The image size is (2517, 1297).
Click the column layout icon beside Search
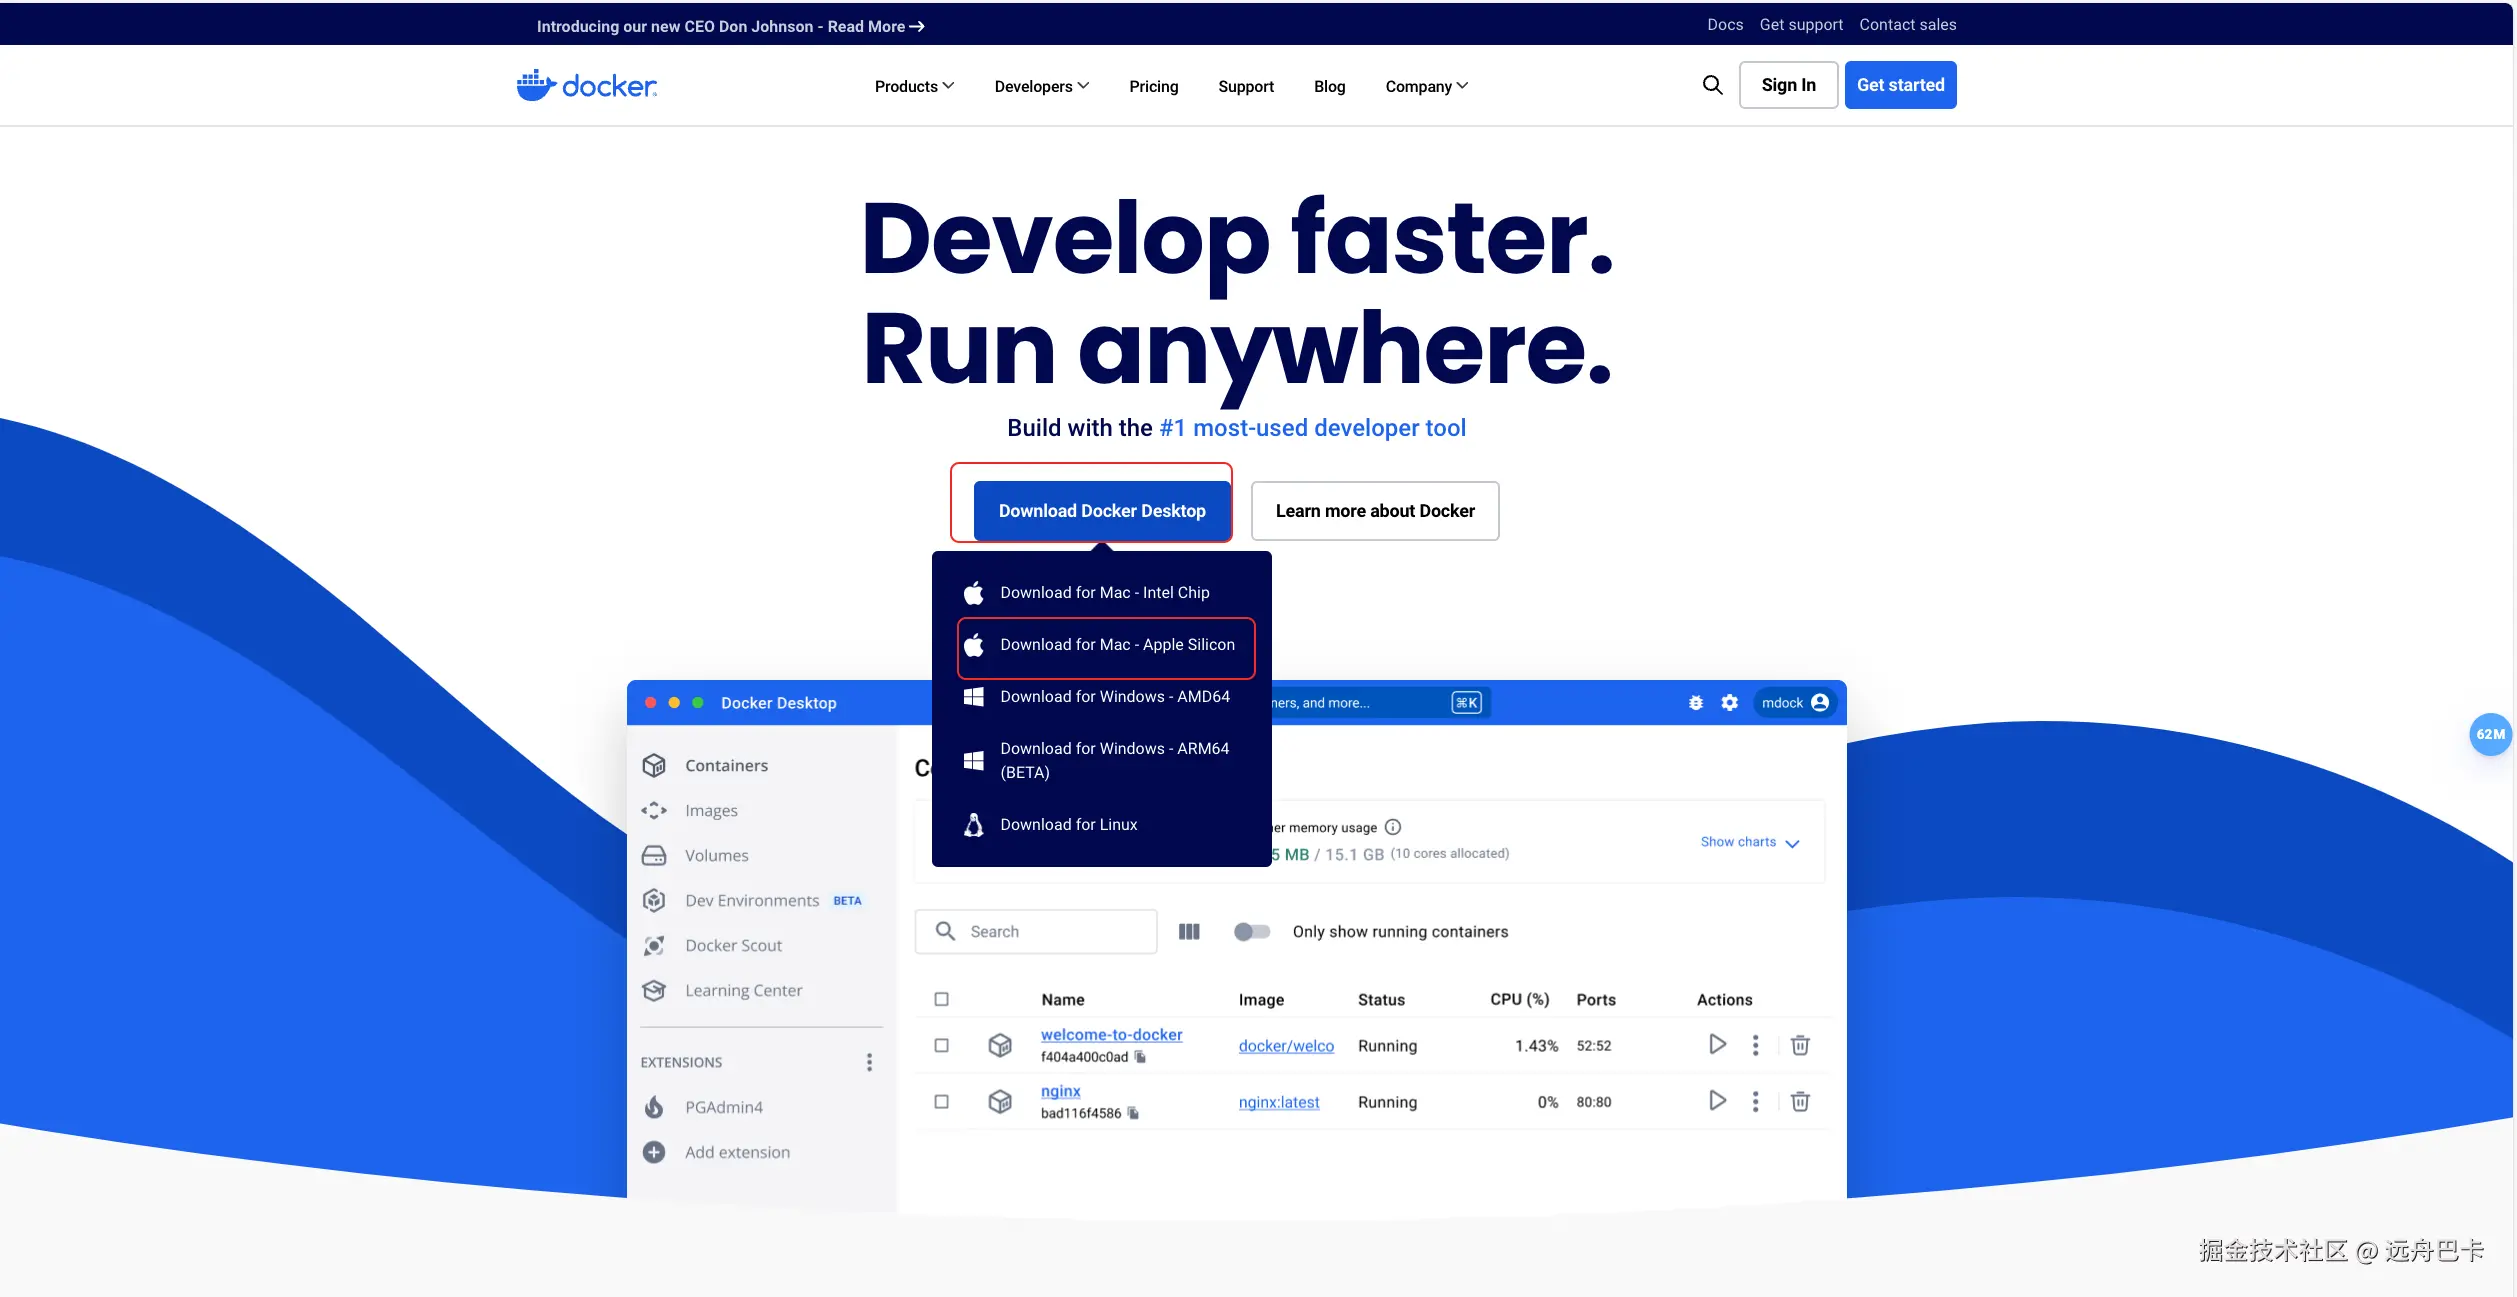[x=1188, y=931]
